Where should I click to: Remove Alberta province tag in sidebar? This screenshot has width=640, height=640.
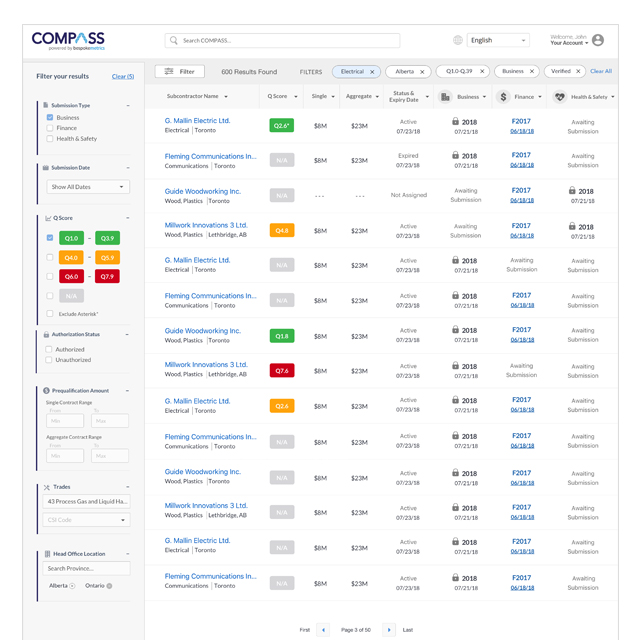(72, 586)
